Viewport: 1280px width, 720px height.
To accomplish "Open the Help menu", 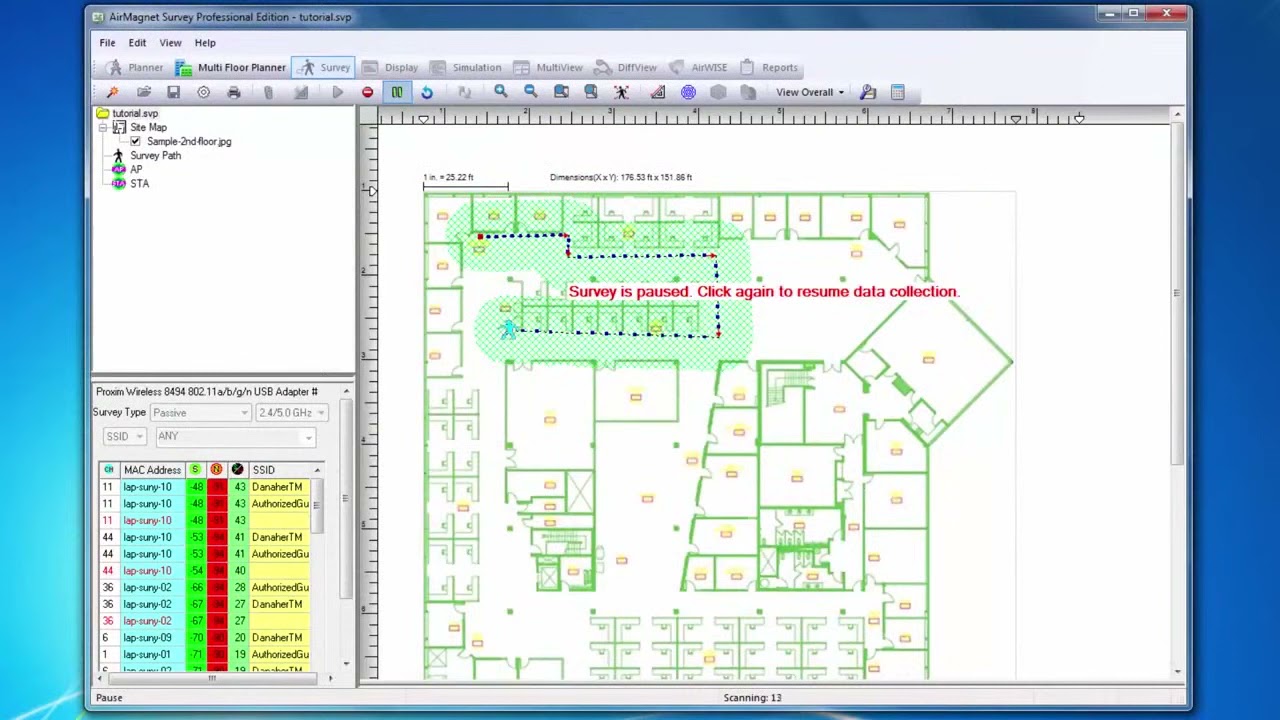I will click(205, 43).
